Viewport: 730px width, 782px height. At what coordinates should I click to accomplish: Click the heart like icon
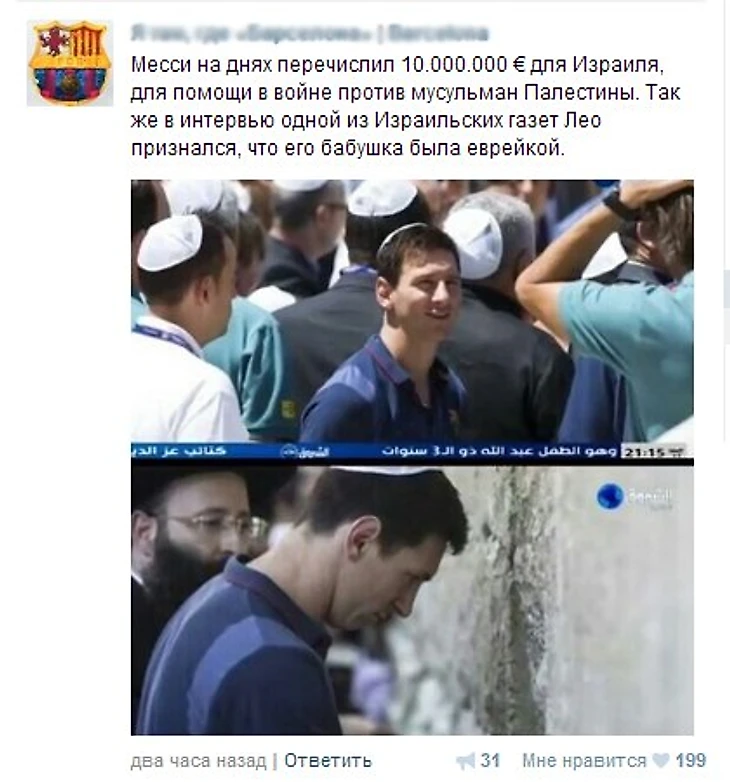pos(661,761)
